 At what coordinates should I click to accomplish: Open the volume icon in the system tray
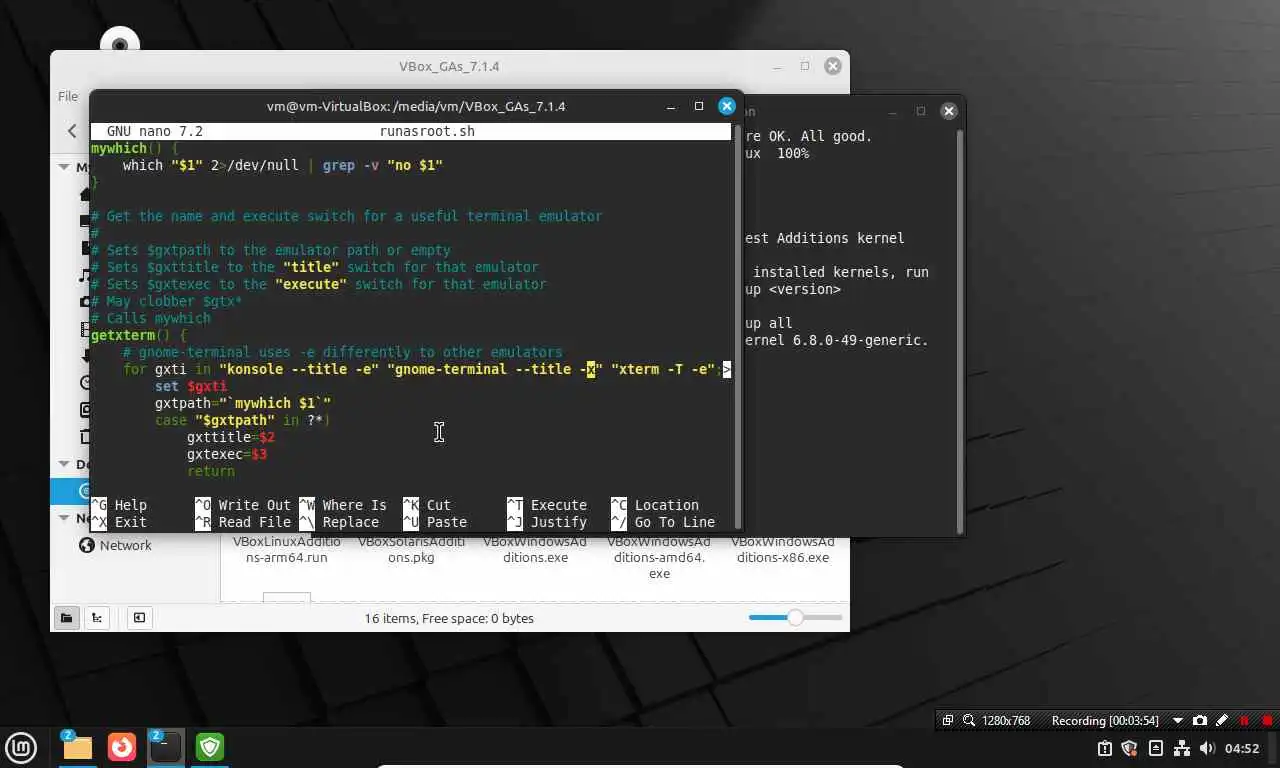click(1207, 748)
